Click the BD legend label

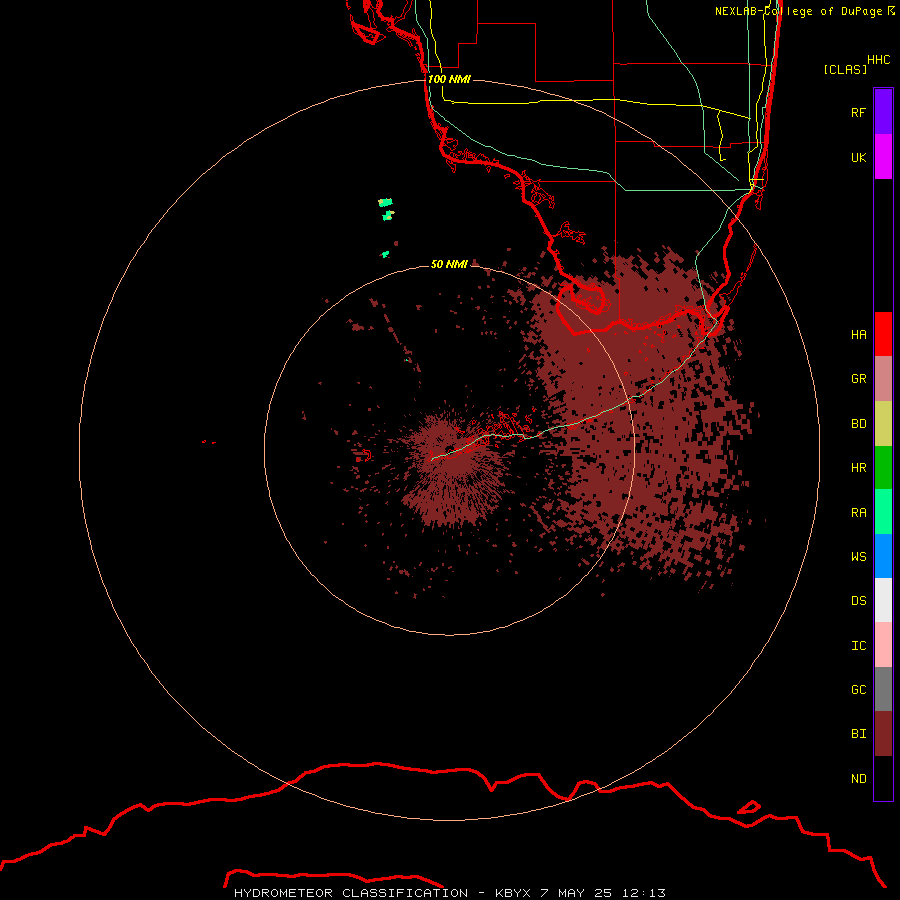(858, 424)
